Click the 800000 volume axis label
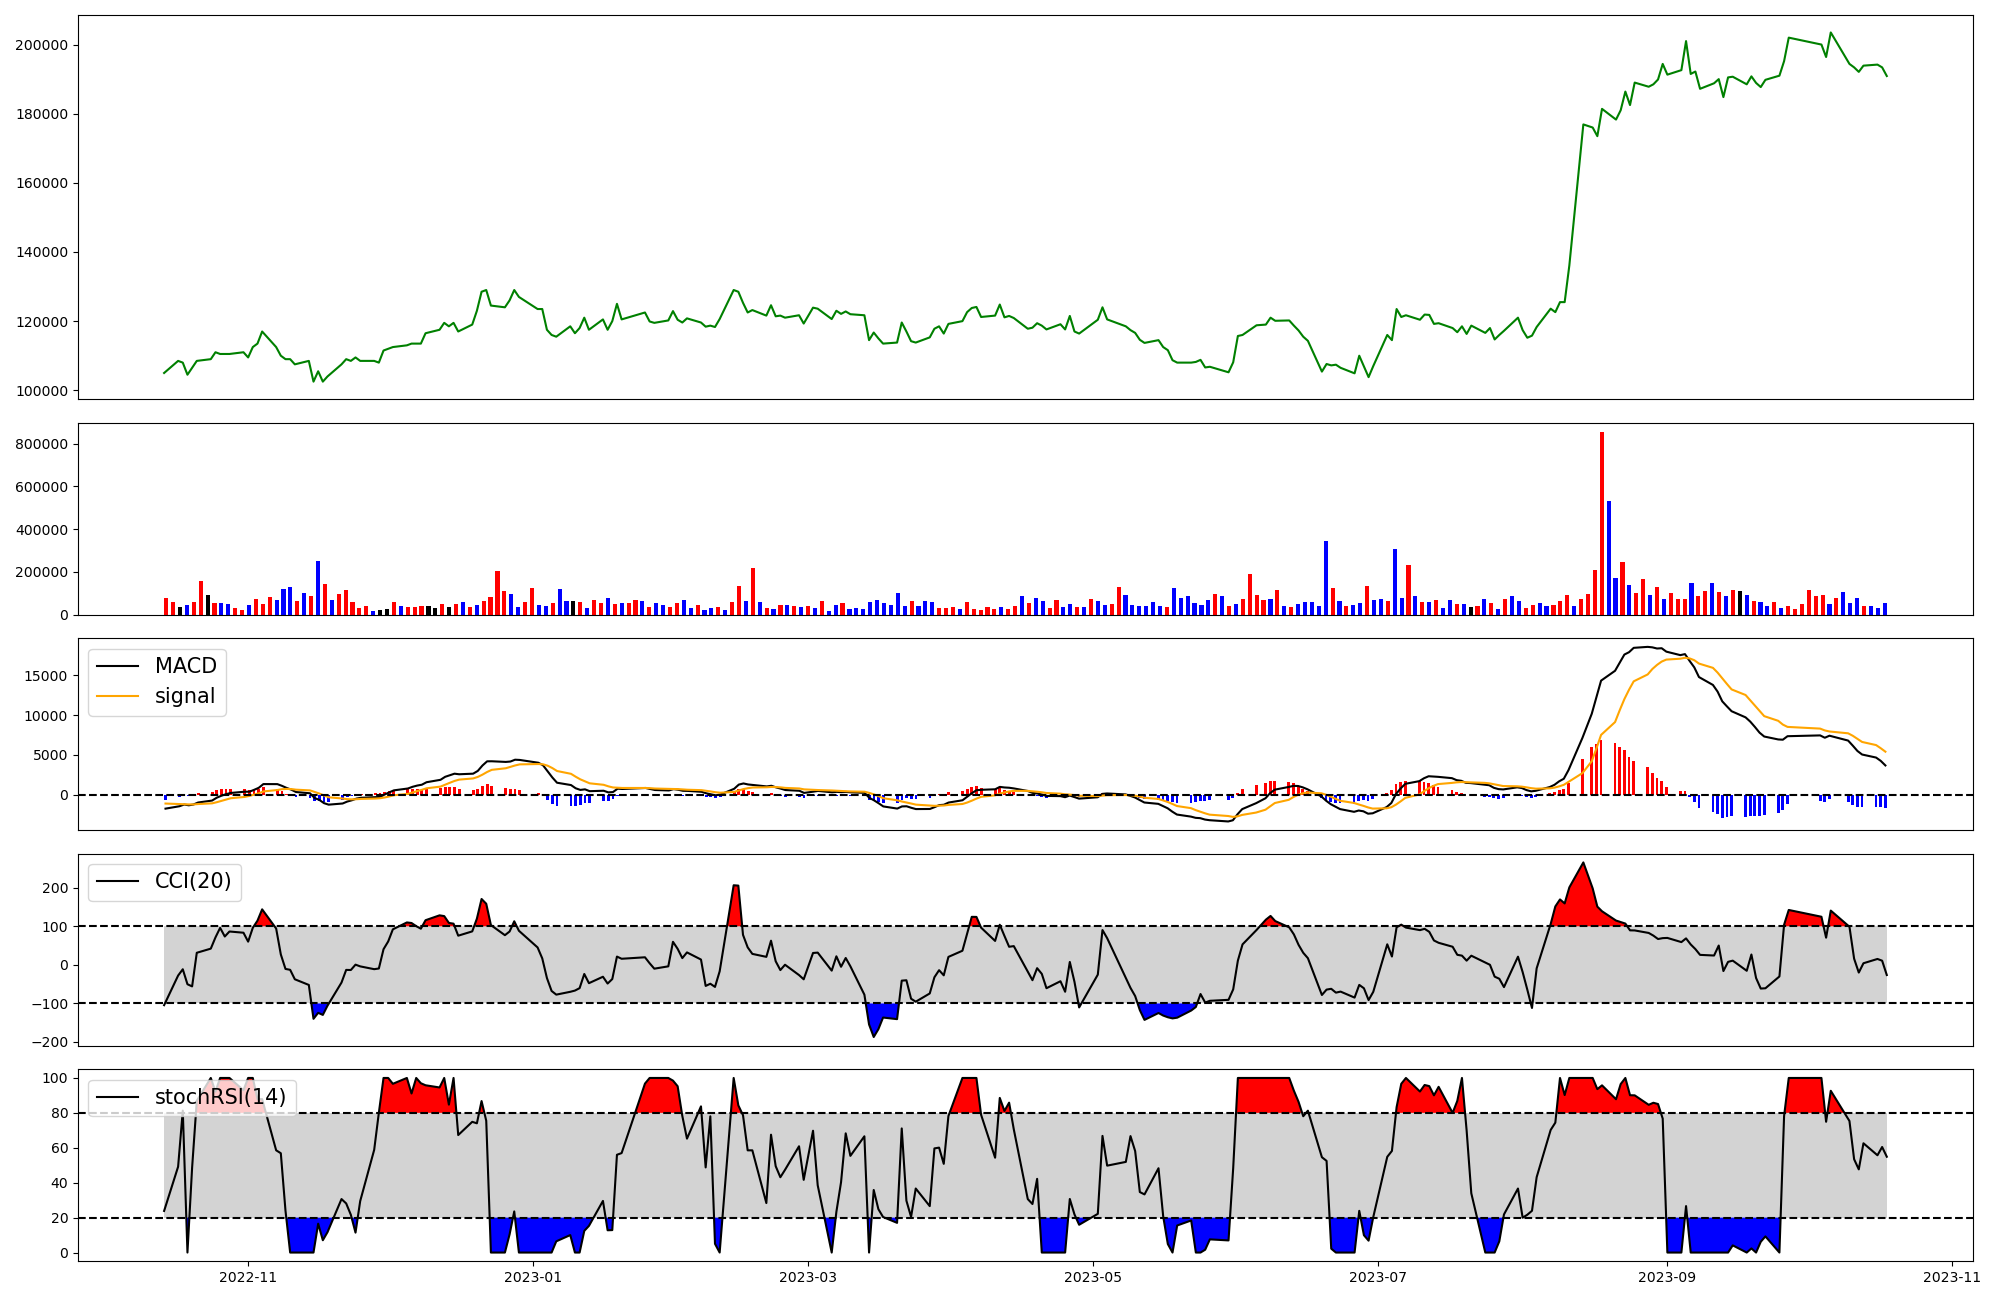The width and height of the screenshot is (2000, 1300). tap(41, 444)
